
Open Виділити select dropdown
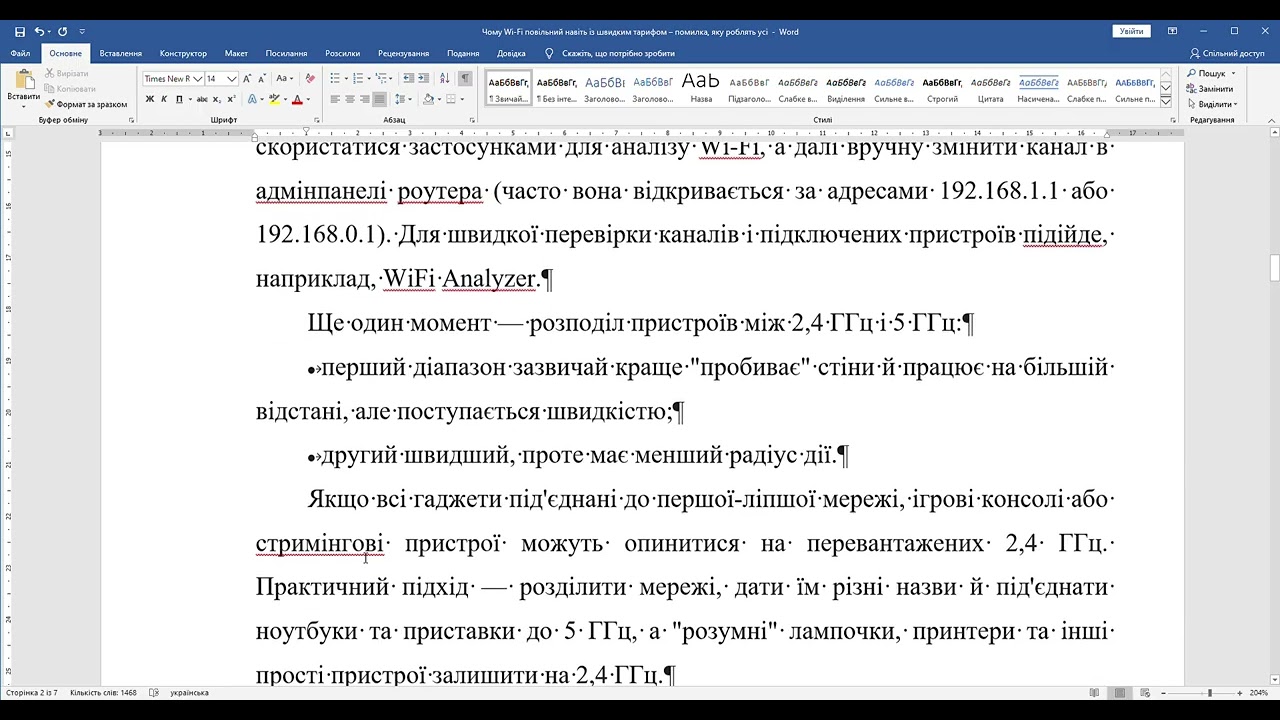coord(1212,104)
